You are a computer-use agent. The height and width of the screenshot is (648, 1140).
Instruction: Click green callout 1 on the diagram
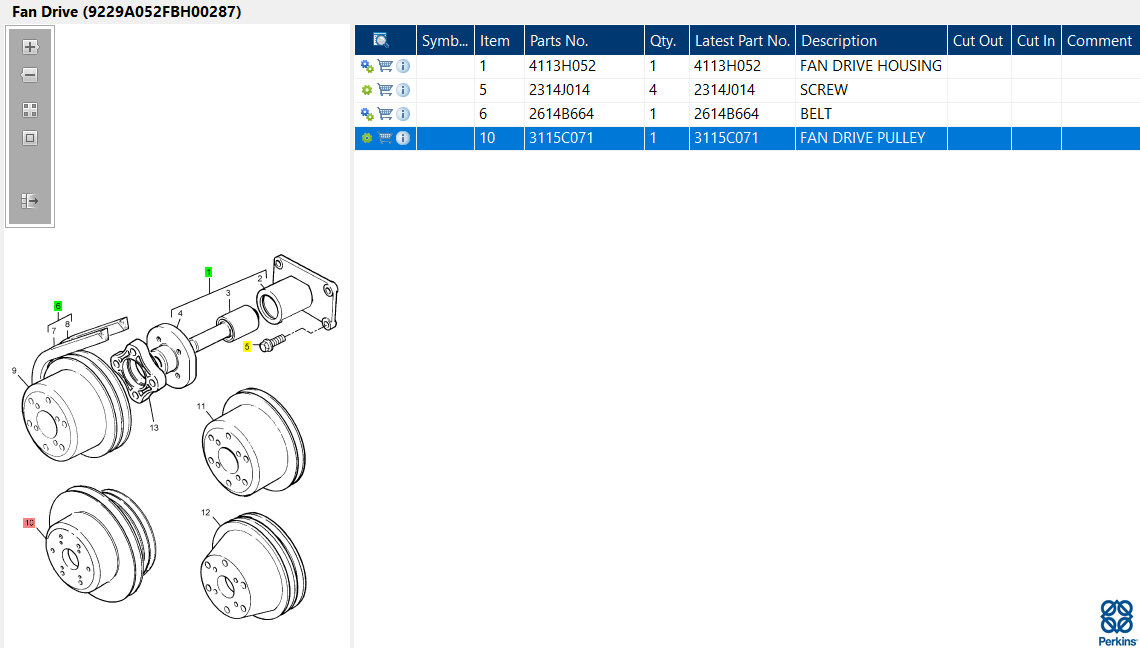(x=209, y=272)
